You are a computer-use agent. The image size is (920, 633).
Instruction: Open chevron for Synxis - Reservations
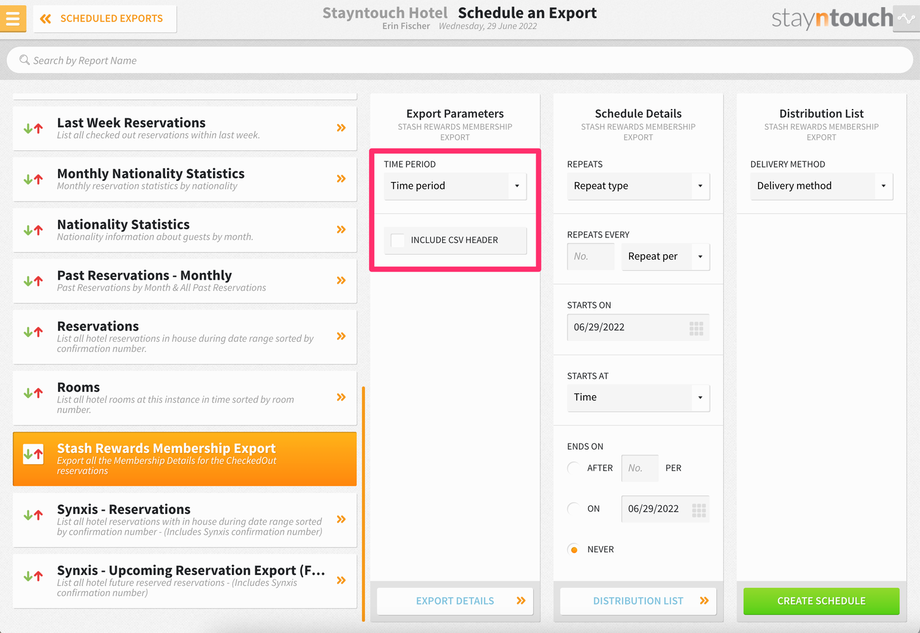click(341, 519)
